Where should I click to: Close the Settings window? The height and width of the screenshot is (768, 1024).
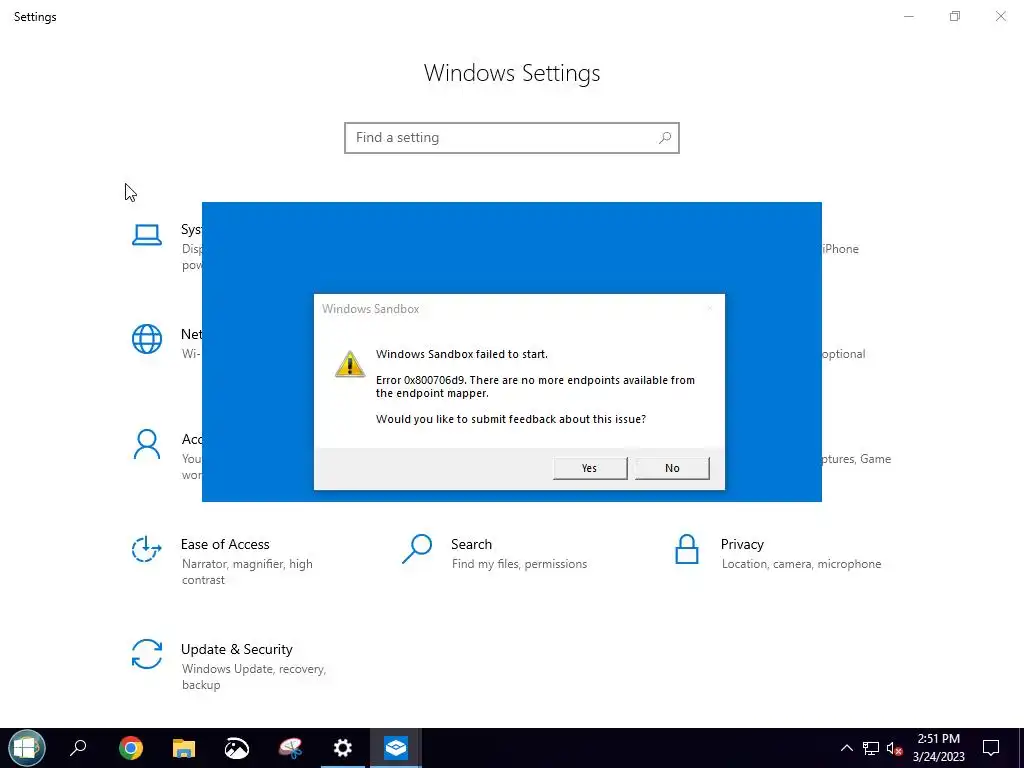click(1000, 16)
